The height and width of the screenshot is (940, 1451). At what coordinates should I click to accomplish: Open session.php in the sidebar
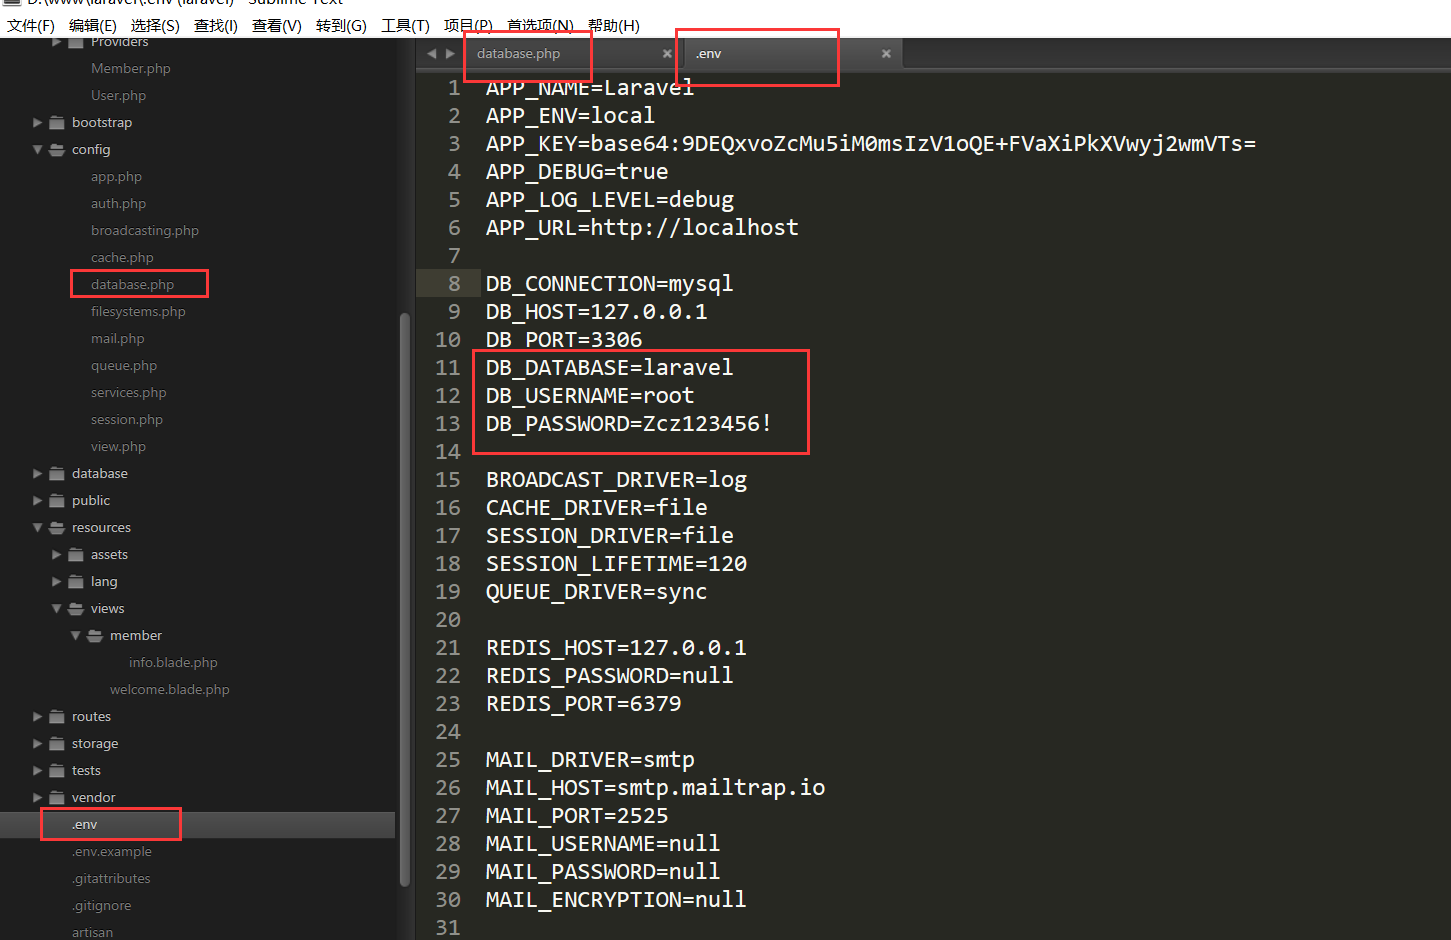[126, 420]
